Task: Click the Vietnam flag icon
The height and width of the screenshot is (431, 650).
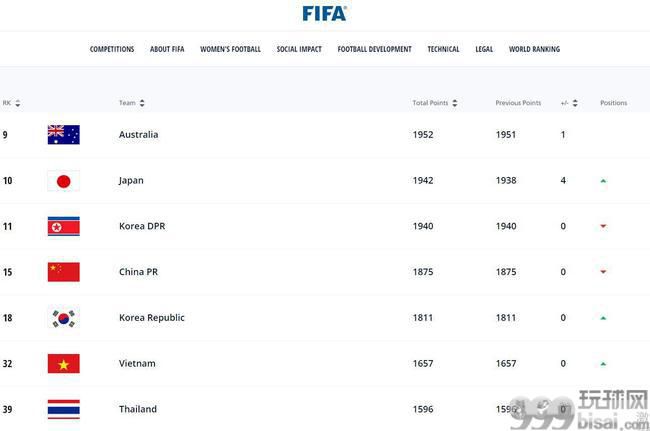Action: tap(63, 363)
